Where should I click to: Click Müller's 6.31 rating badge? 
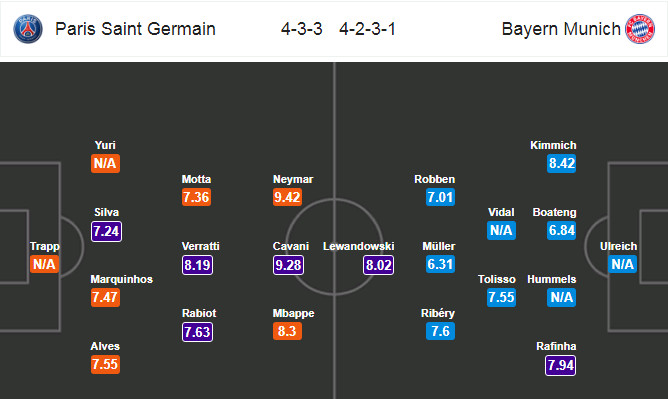(x=441, y=264)
